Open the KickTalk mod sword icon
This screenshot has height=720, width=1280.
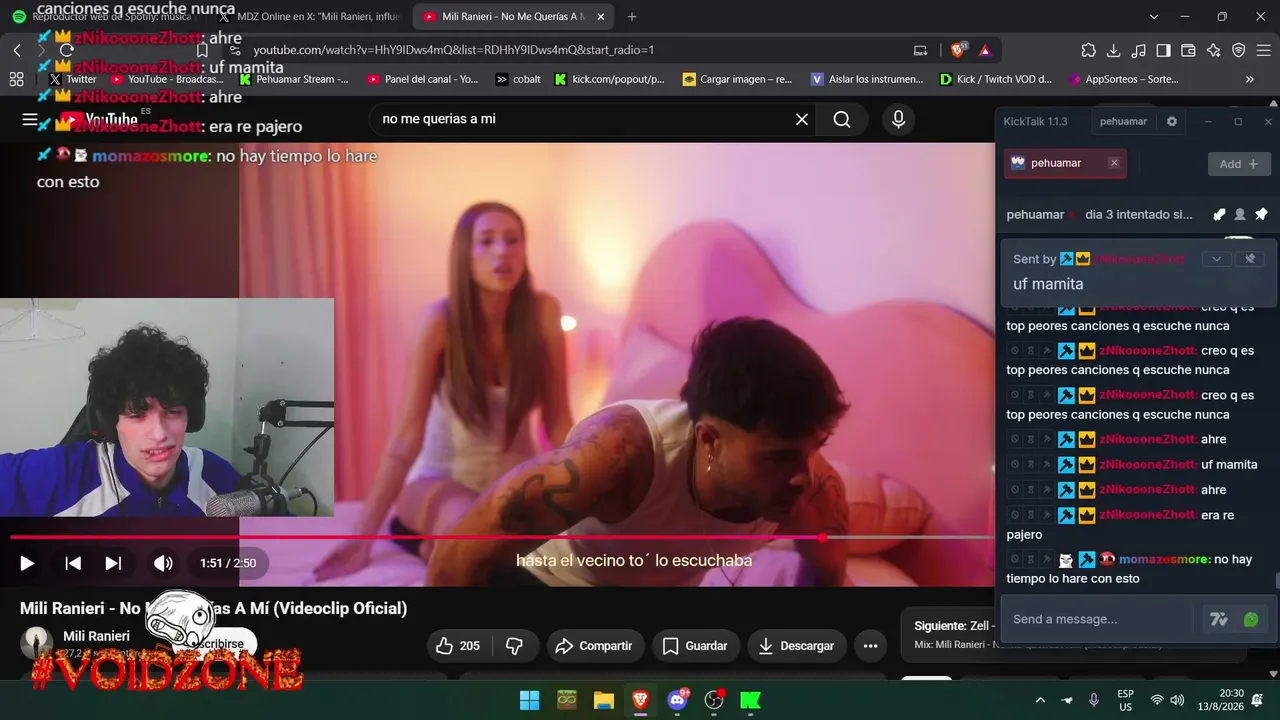point(1219,214)
